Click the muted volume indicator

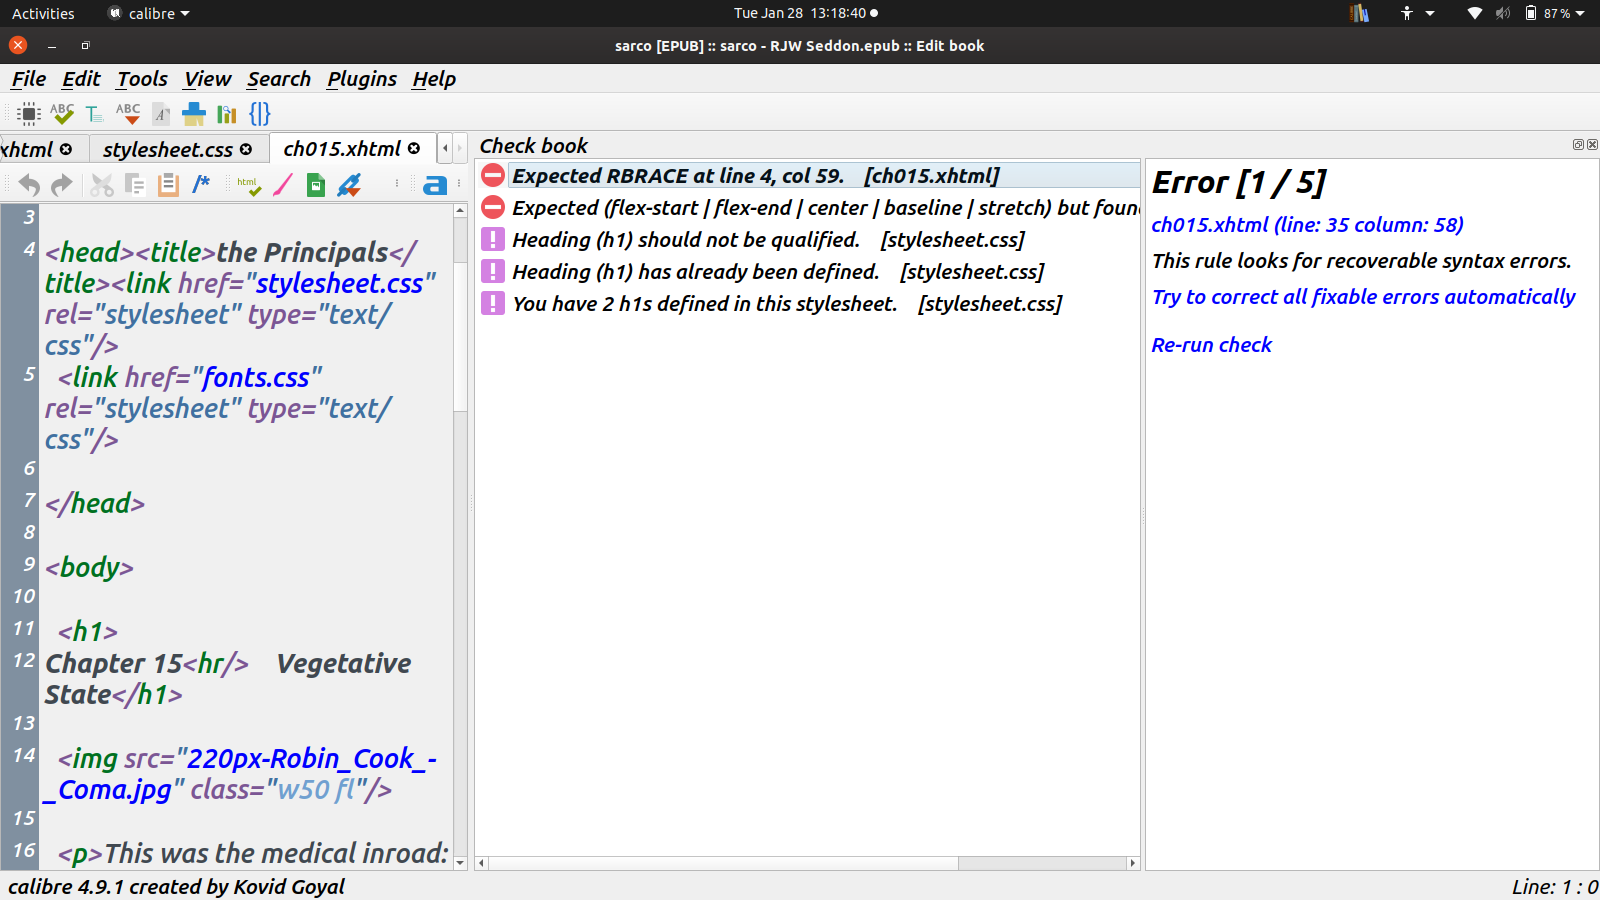1503,13
